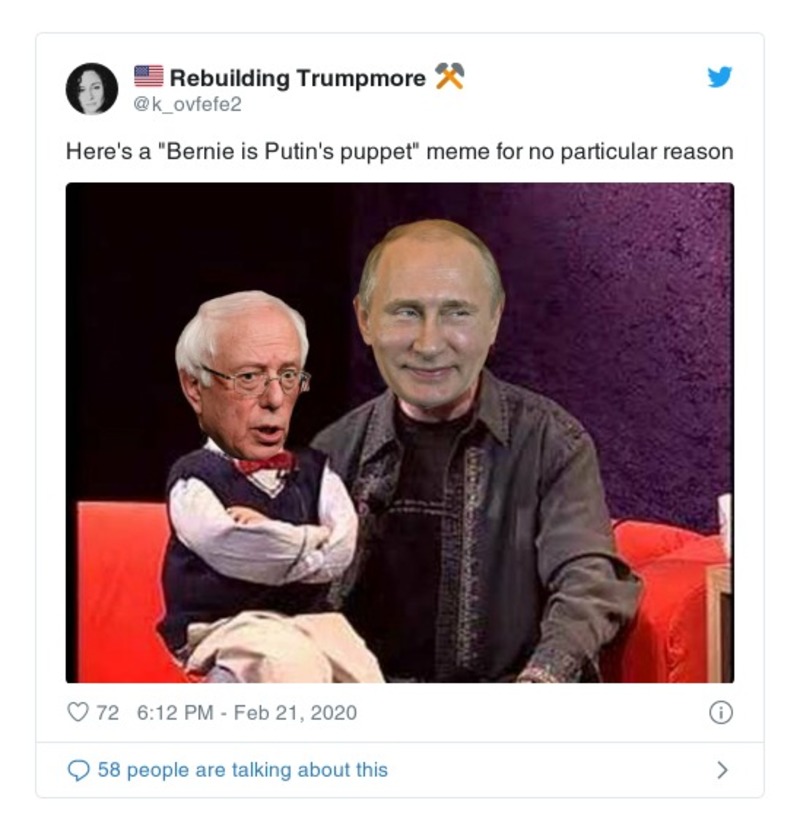Open the 6:12 PM tweet timestamp
The image size is (800, 835).
click(175, 713)
